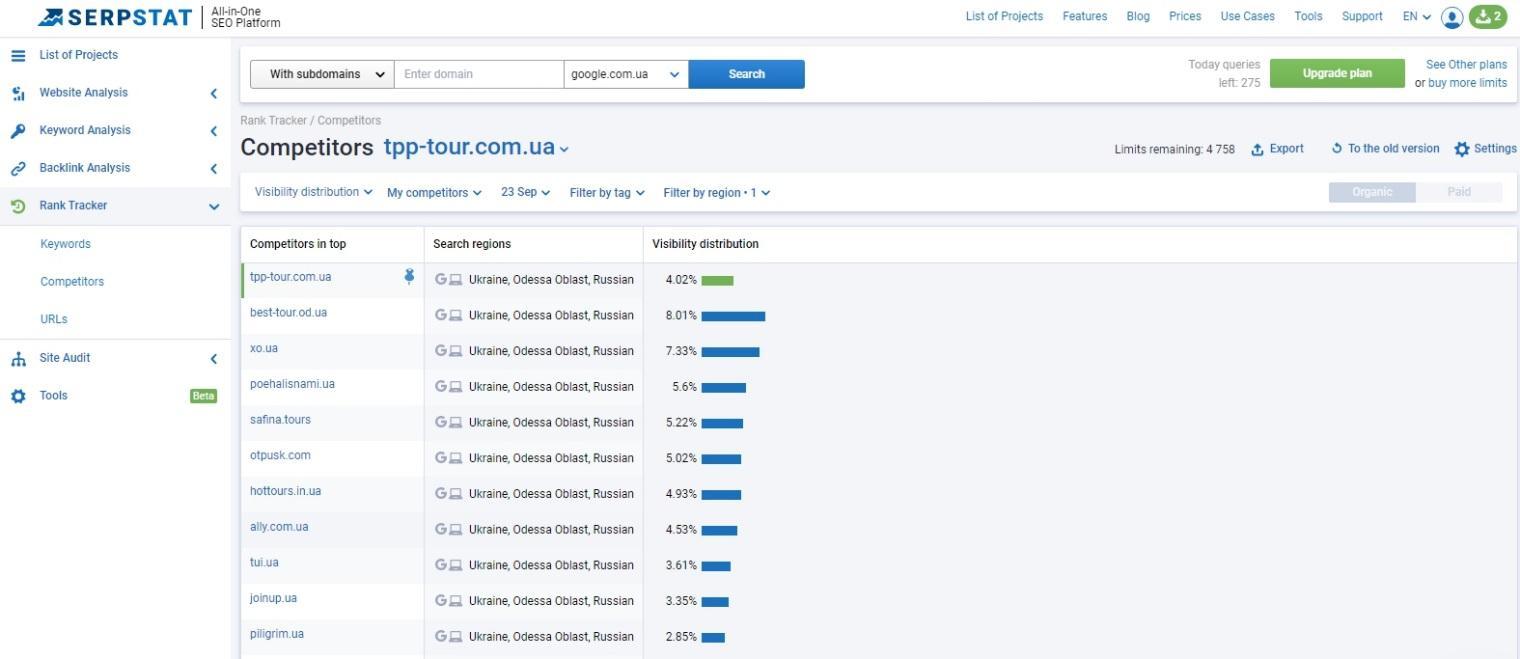Open Prices in top navigation

[1185, 17]
